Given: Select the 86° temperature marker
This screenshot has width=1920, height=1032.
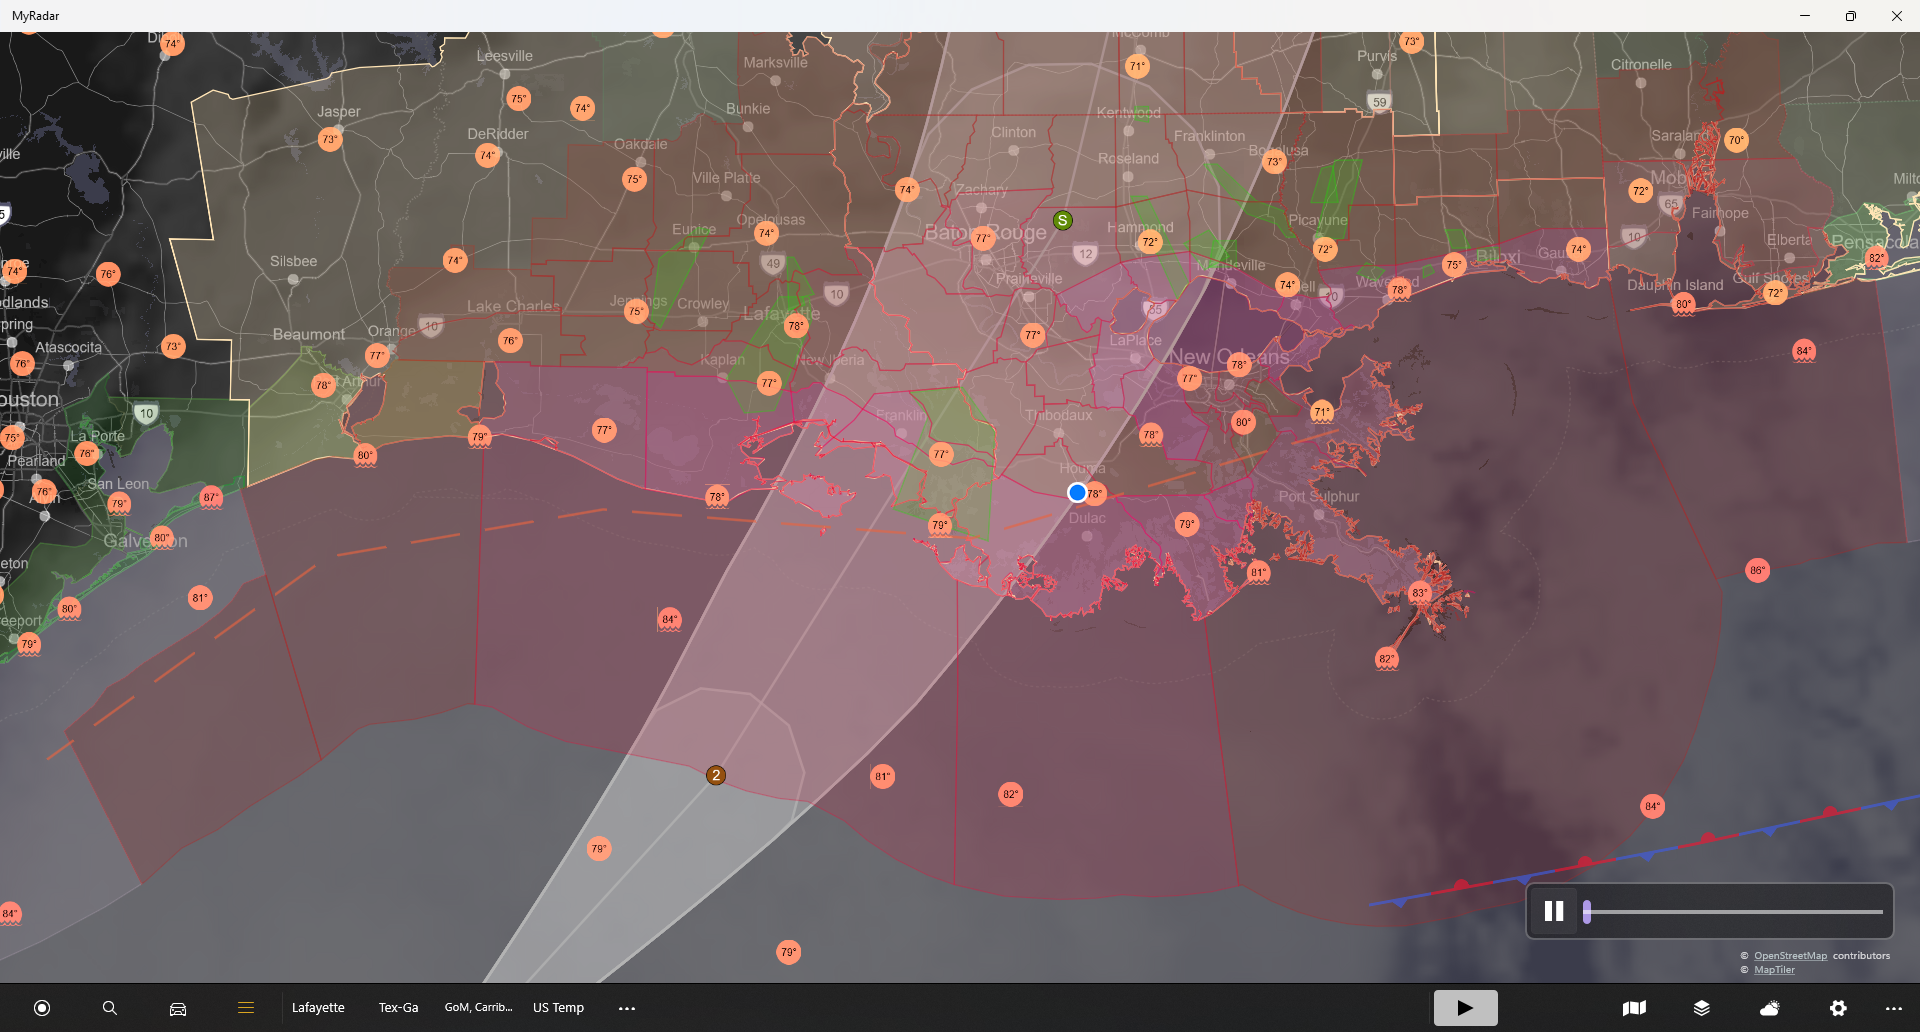Looking at the screenshot, I should [x=1757, y=571].
